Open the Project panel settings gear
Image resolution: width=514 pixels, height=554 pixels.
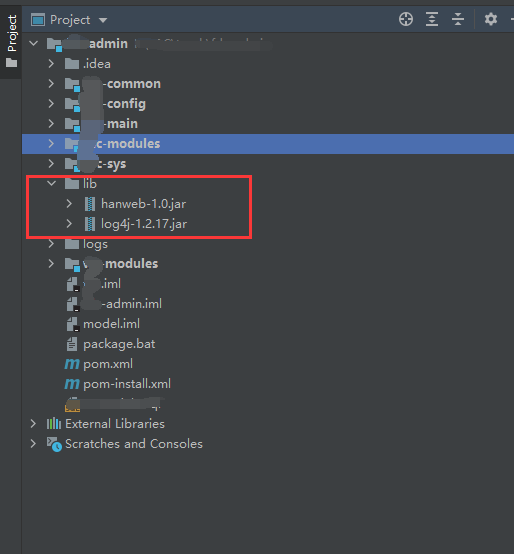(491, 19)
